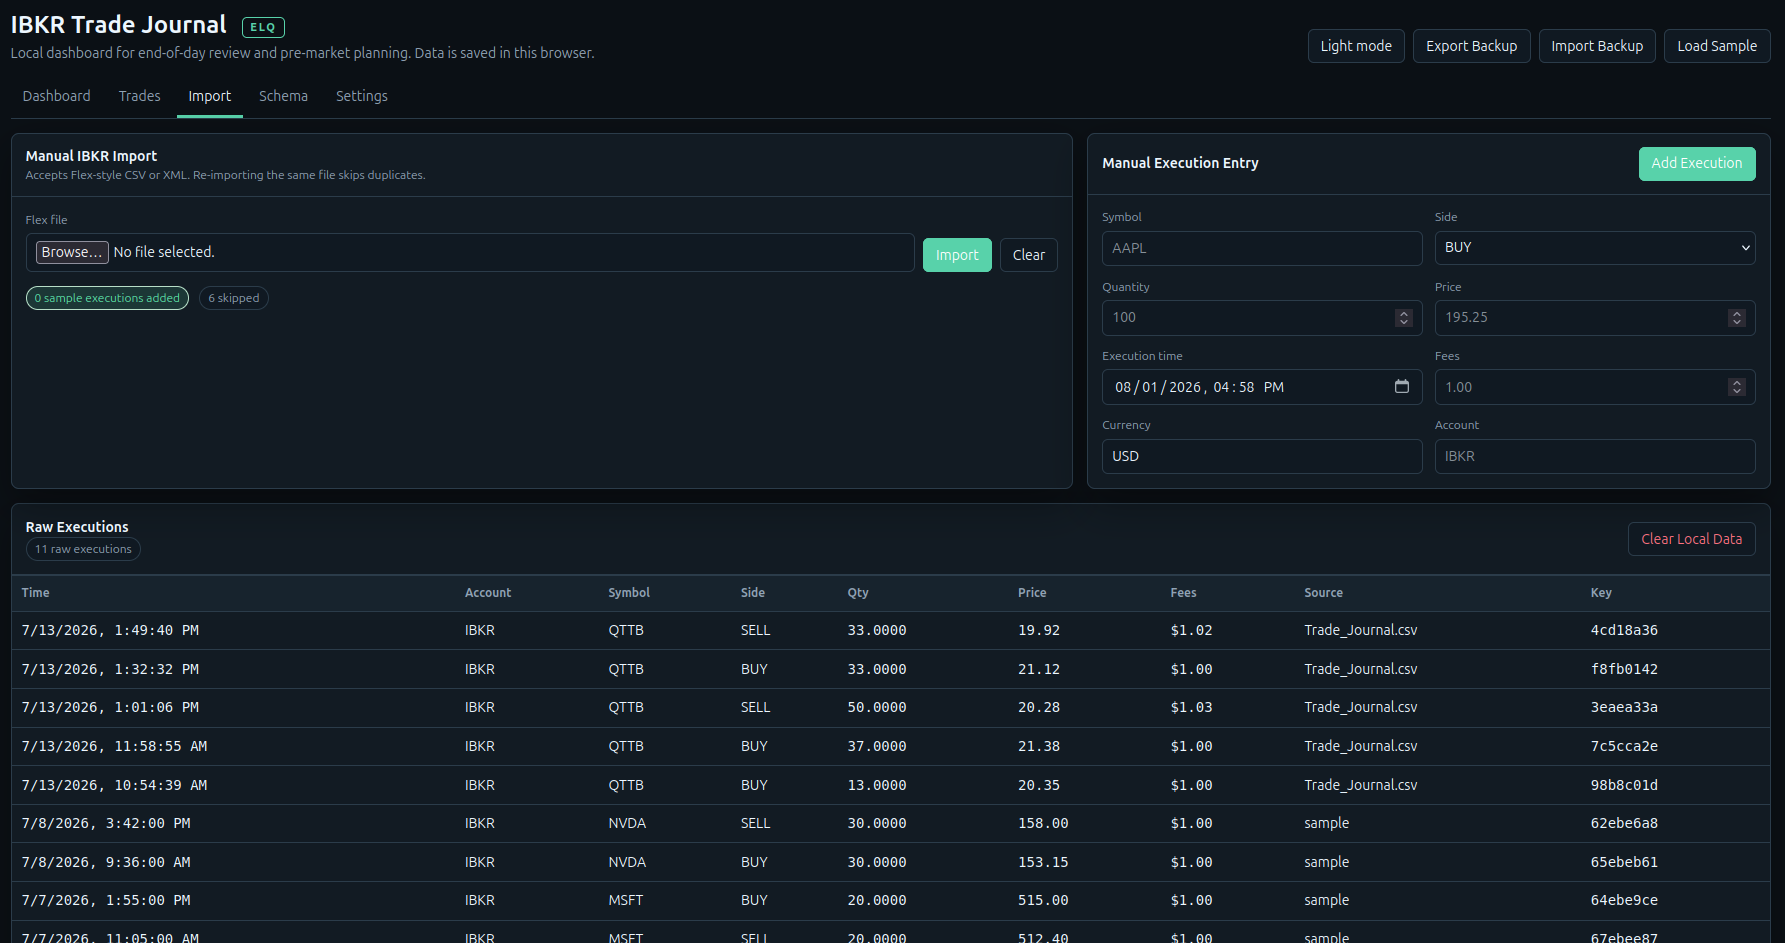Click the Symbol column header
This screenshot has height=943, width=1785.
tap(629, 593)
